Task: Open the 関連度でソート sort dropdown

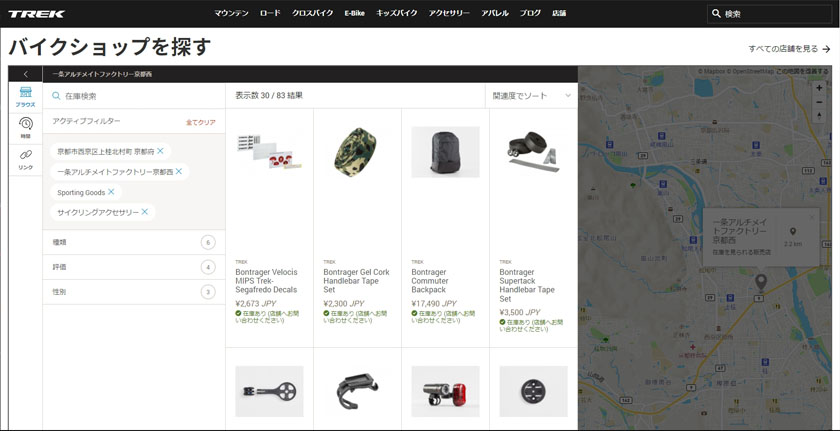Action: coord(531,96)
